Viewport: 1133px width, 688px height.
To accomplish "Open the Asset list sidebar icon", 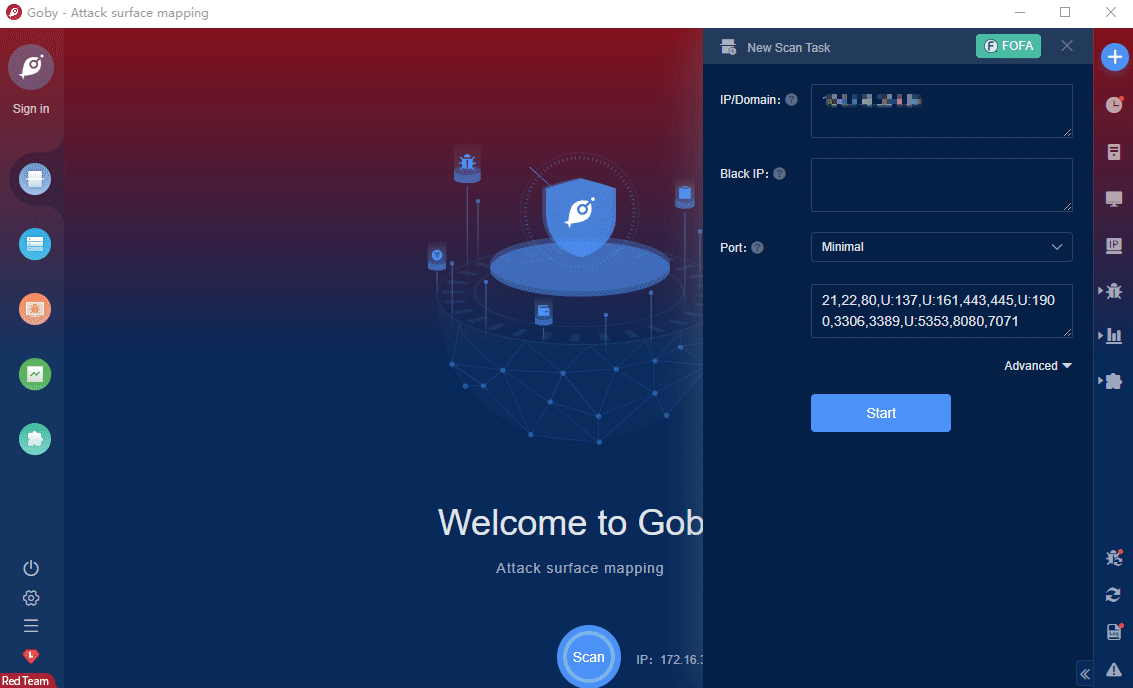I will click(x=35, y=244).
